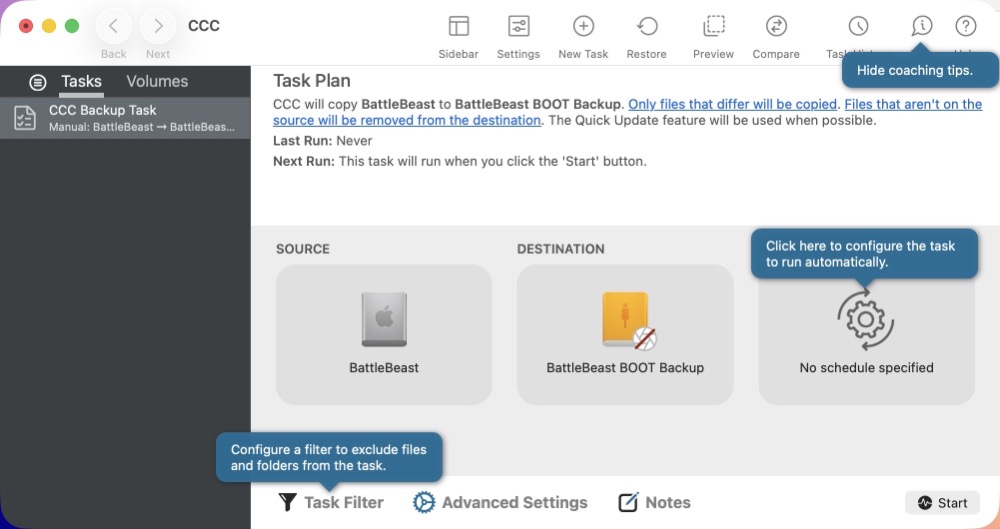Go to Next with right chevron
1000x529 pixels.
click(x=158, y=26)
